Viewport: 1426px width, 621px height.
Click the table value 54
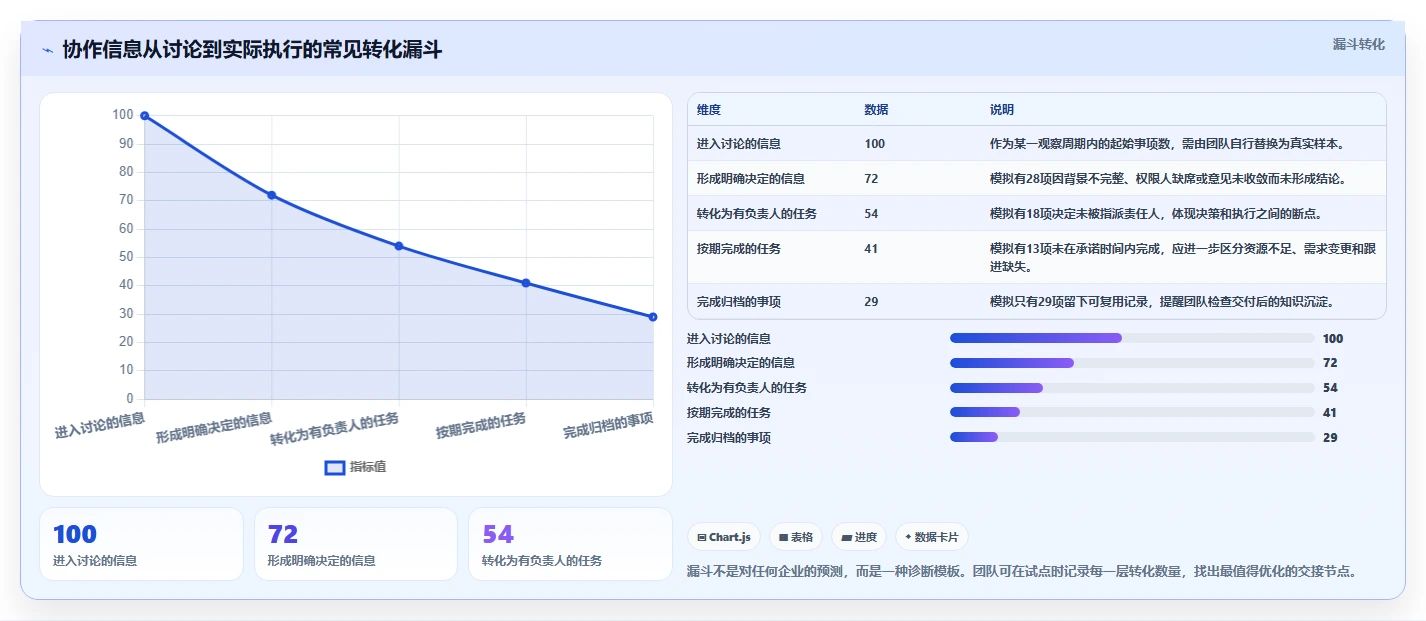(x=871, y=214)
